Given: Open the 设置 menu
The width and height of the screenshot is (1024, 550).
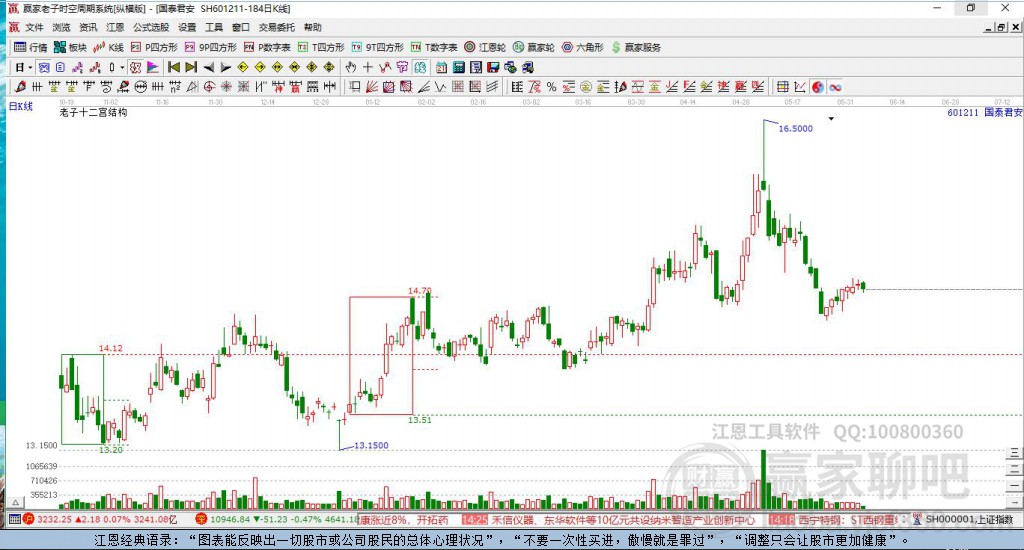Looking at the screenshot, I should 187,27.
